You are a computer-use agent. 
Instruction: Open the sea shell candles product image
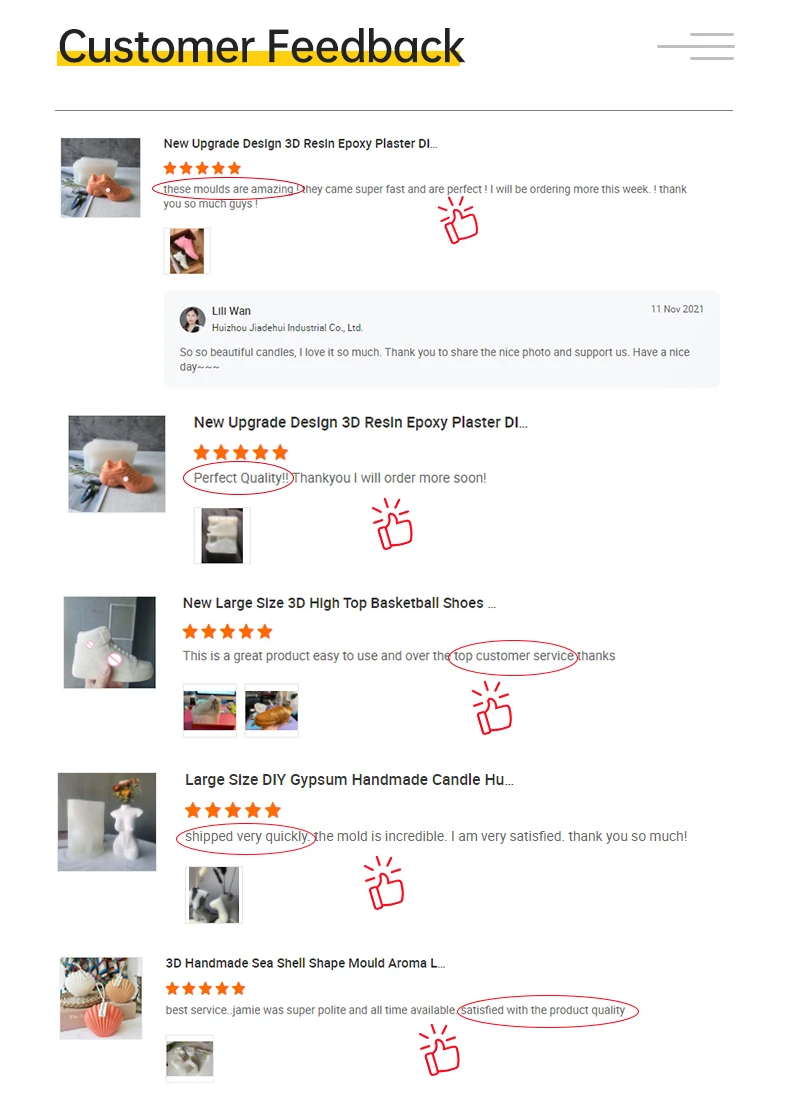click(x=101, y=998)
